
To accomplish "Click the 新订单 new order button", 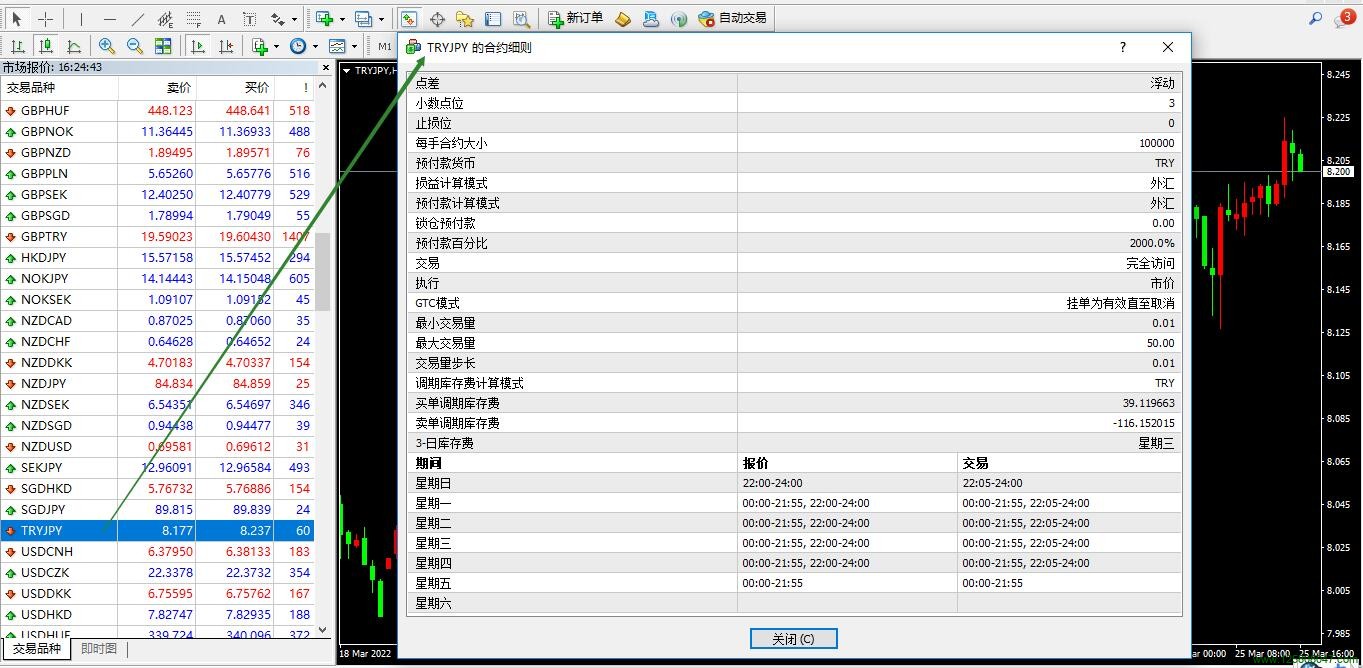I will pyautogui.click(x=576, y=18).
